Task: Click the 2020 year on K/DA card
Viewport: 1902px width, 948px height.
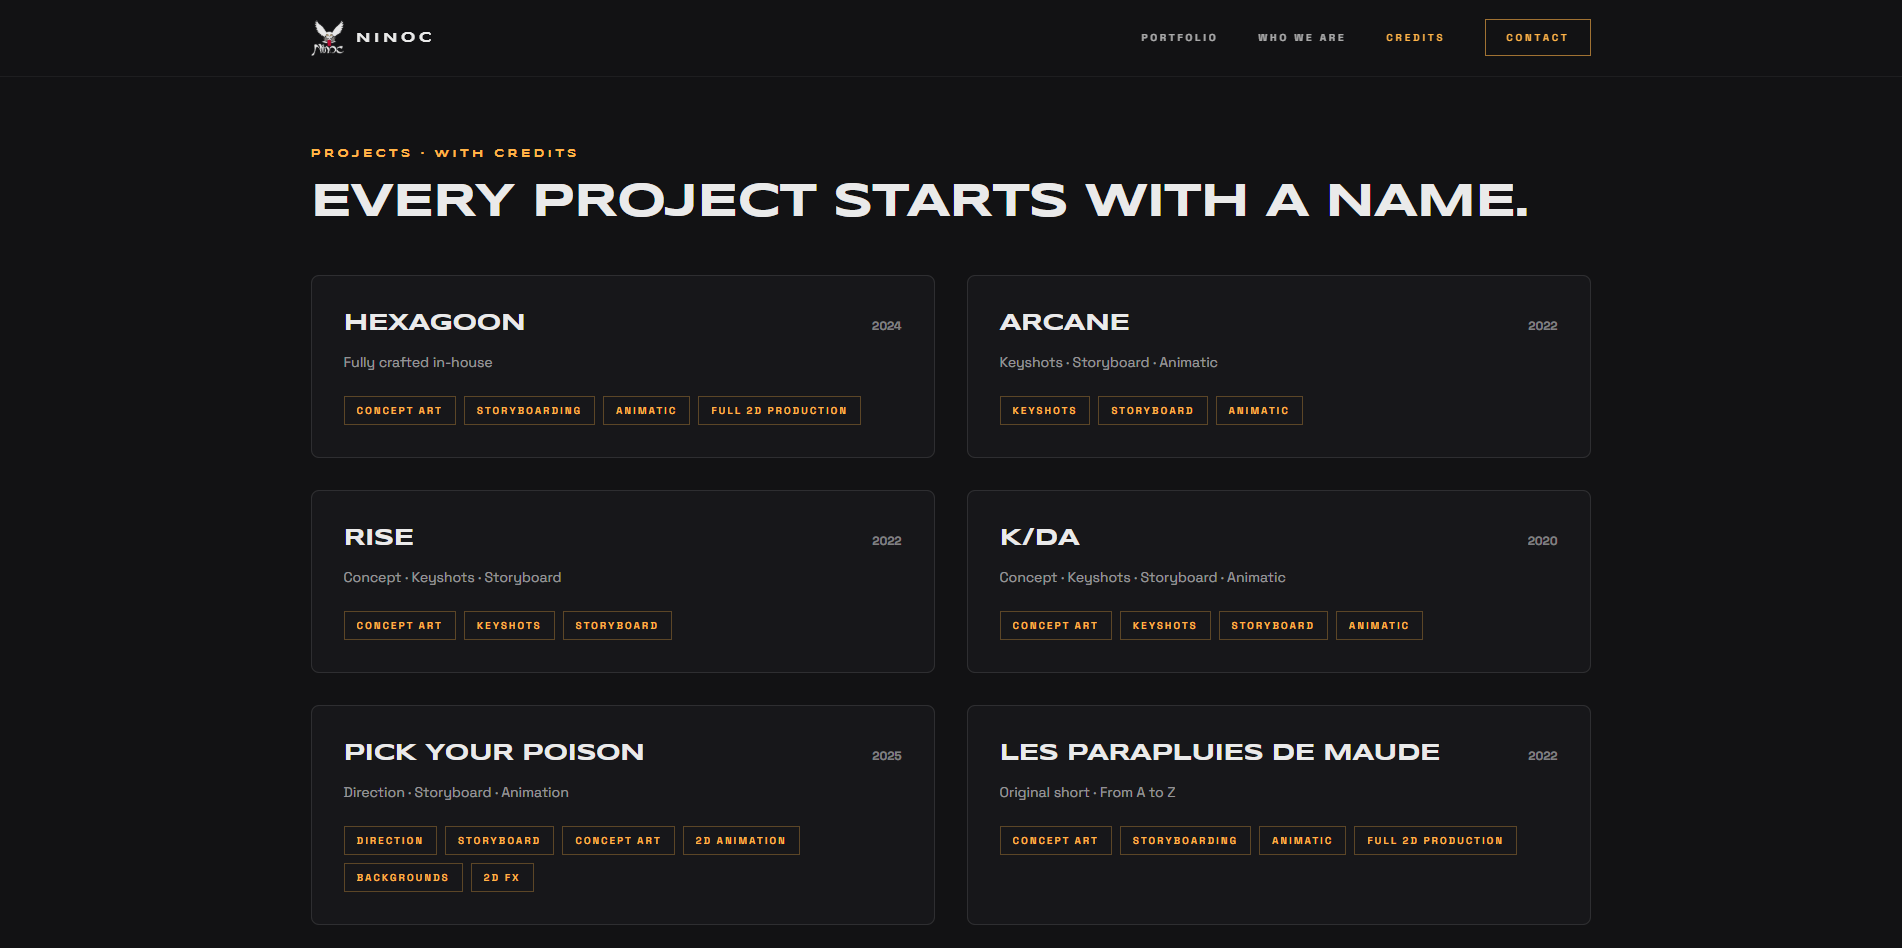Action: (x=1542, y=541)
